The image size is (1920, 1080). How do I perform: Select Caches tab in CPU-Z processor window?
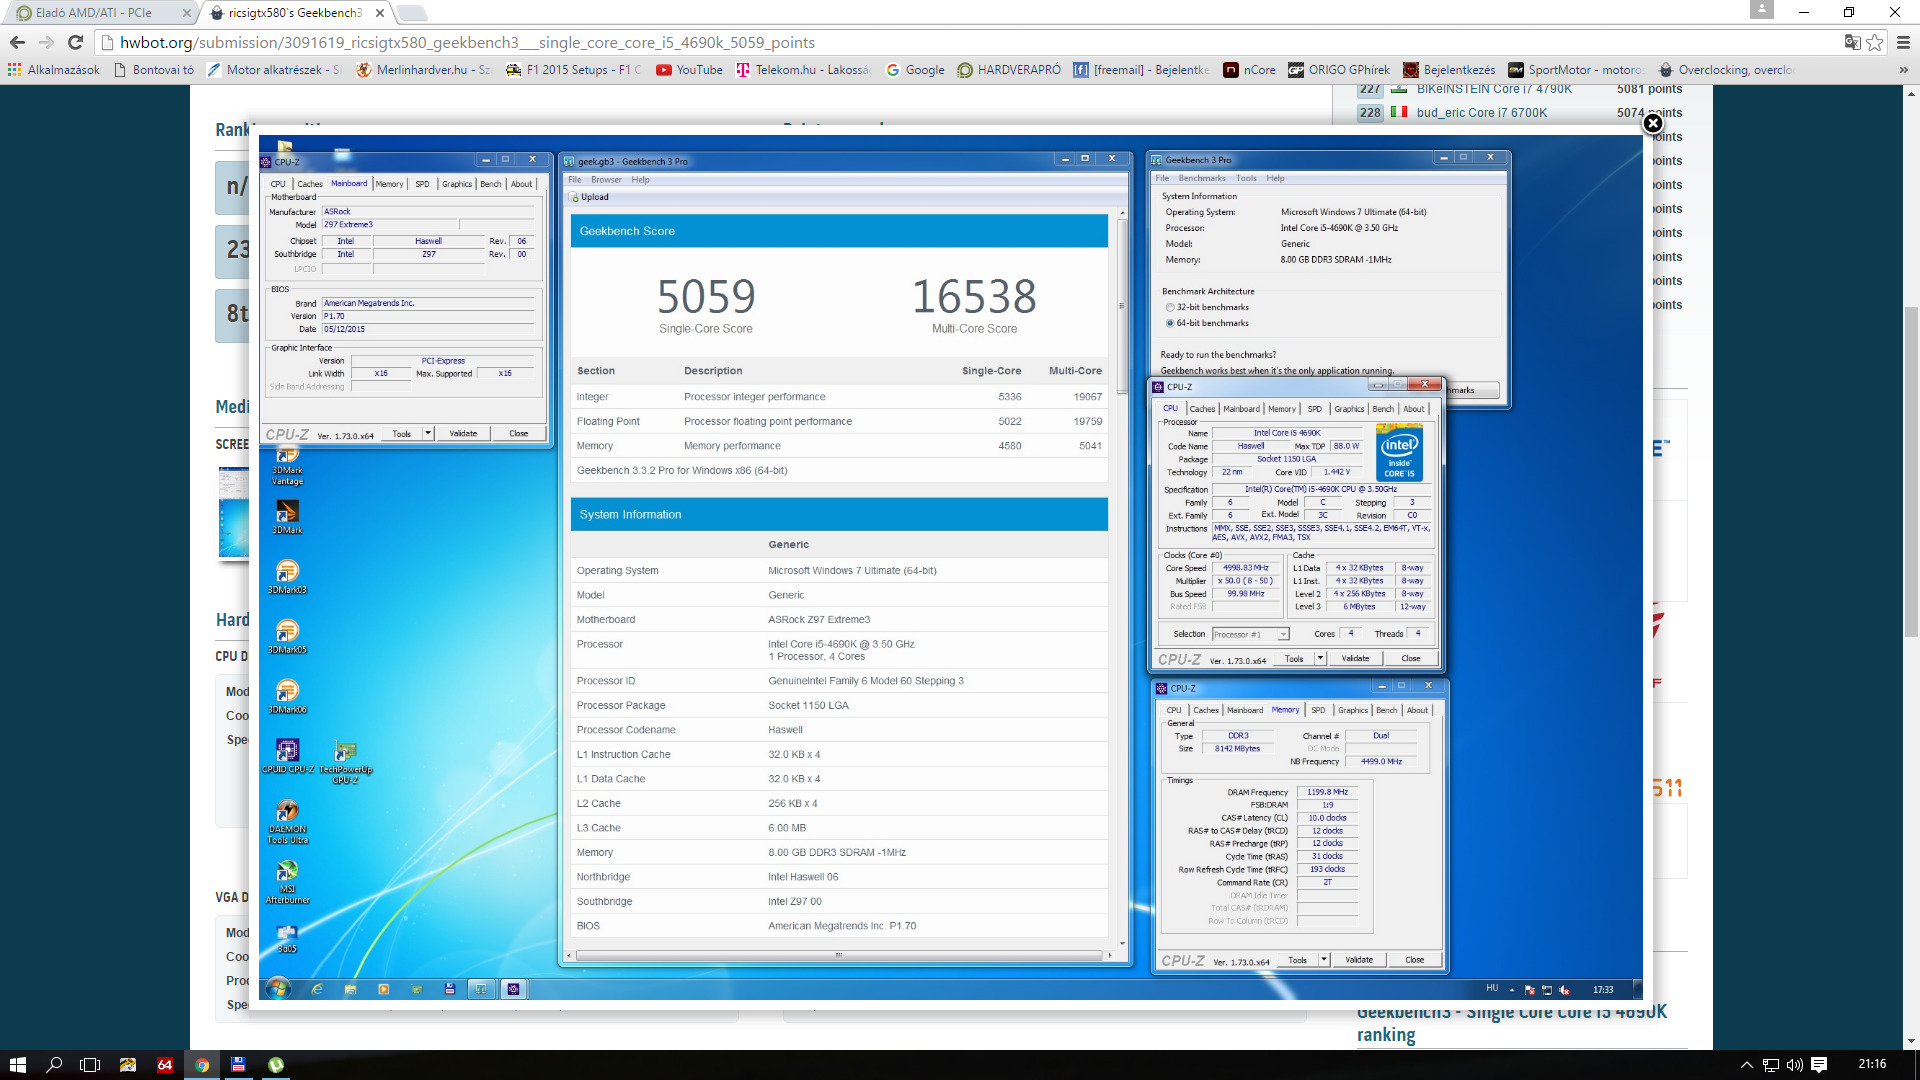[1202, 409]
